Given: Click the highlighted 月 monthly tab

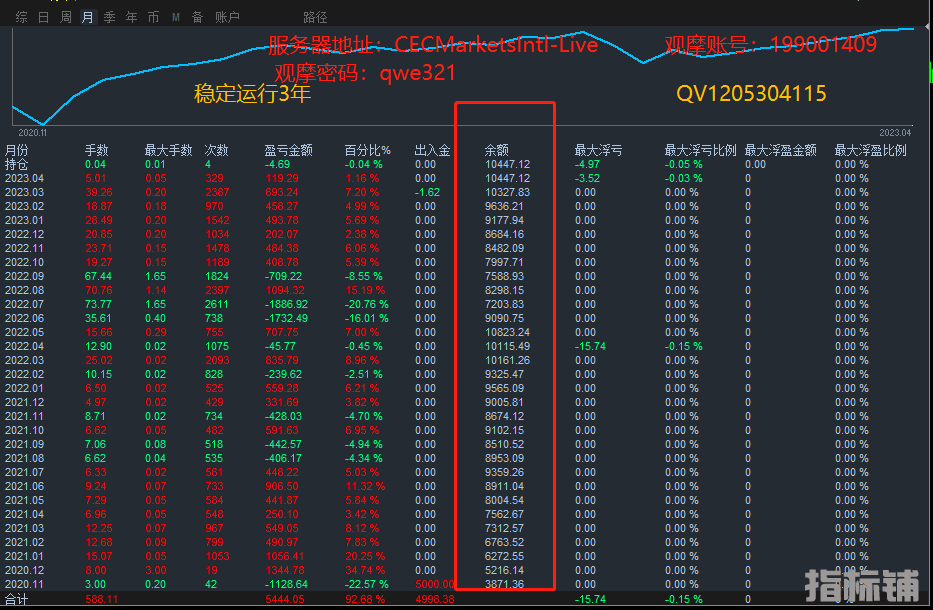Looking at the screenshot, I should tap(88, 17).
